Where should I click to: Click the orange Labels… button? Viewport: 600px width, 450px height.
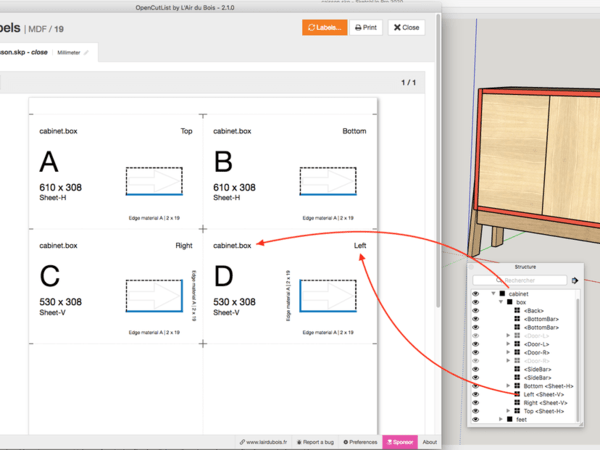pyautogui.click(x=324, y=28)
